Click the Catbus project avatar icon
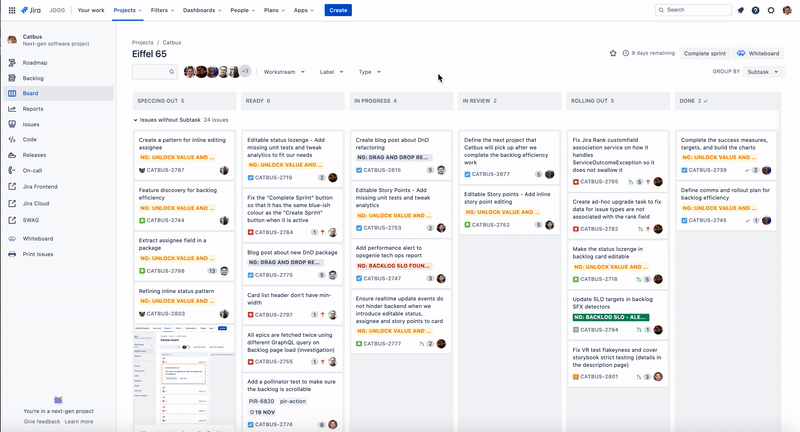The height and width of the screenshot is (432, 800). pyautogui.click(x=12, y=40)
